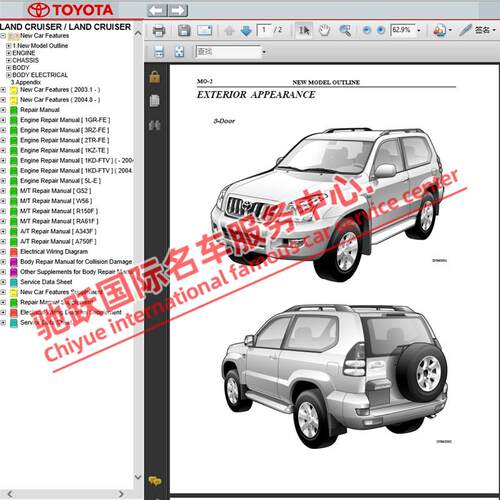The height and width of the screenshot is (500, 500).
Task: Zoom in with the plus circle button
Action: coord(381,30)
